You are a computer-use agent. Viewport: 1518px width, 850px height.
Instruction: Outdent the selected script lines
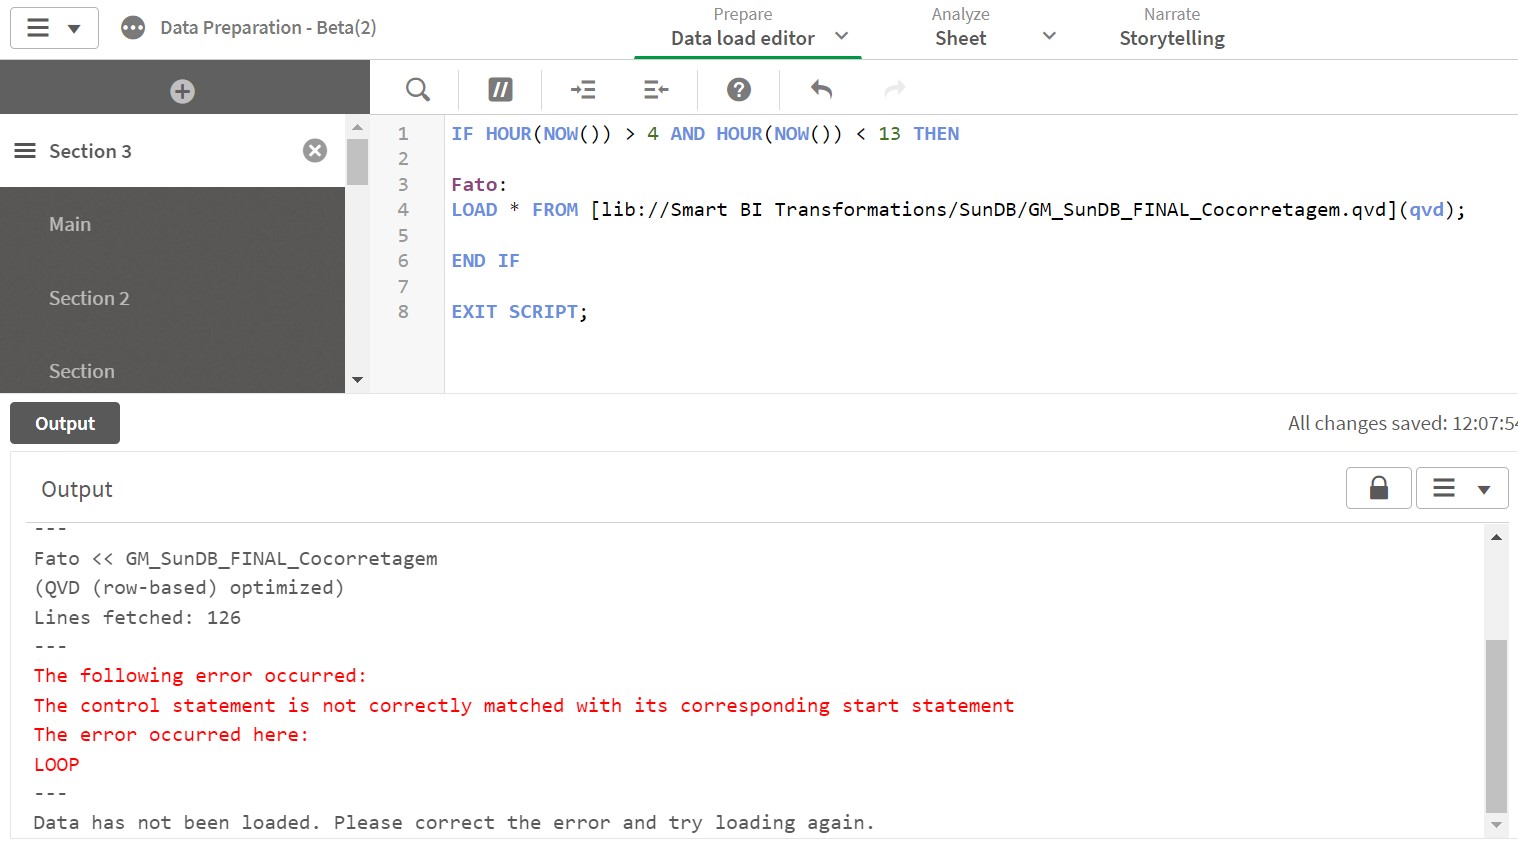[656, 90]
